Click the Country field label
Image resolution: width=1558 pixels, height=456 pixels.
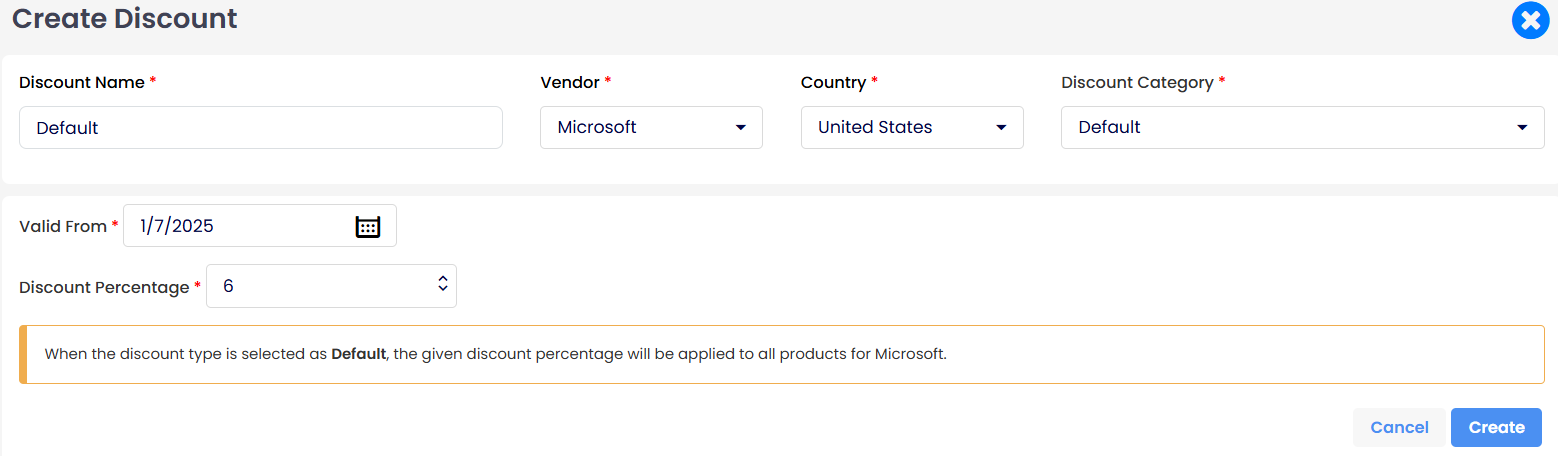833,83
